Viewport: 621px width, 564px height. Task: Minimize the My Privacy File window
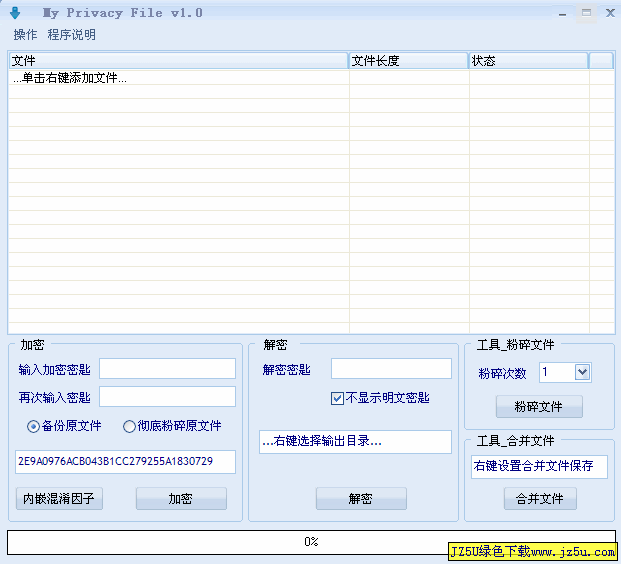(562, 14)
